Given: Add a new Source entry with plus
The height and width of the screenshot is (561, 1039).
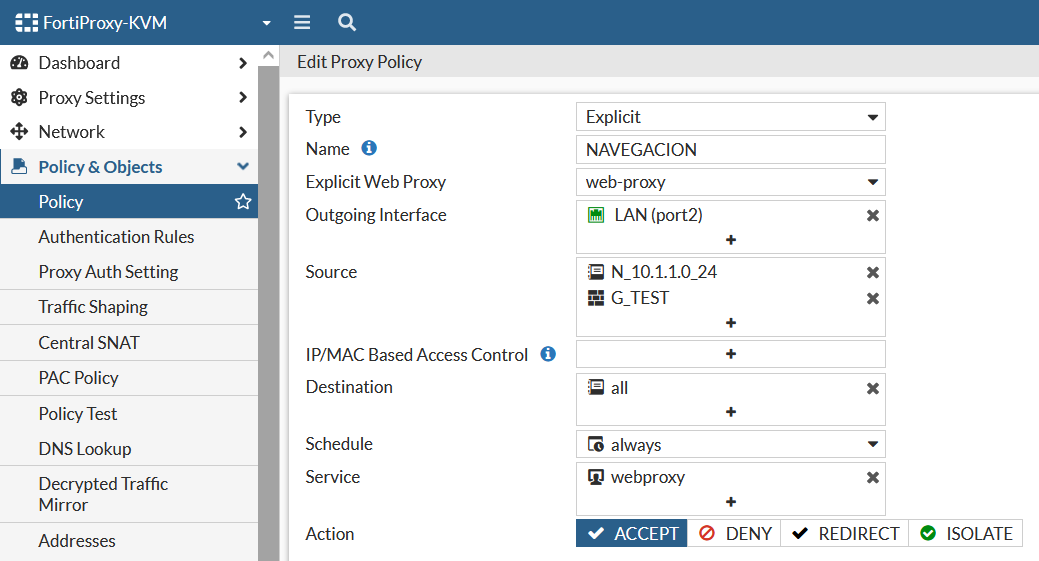Looking at the screenshot, I should coord(730,323).
